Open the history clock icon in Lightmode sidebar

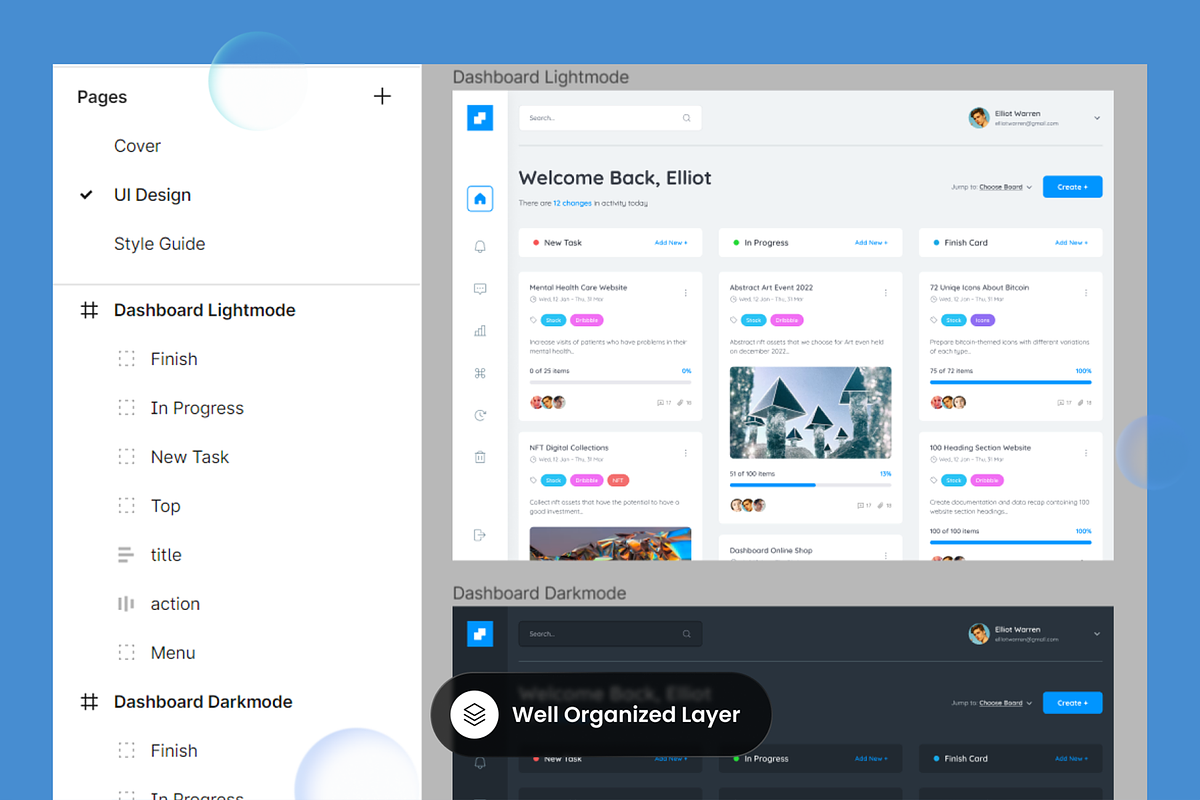(x=480, y=415)
